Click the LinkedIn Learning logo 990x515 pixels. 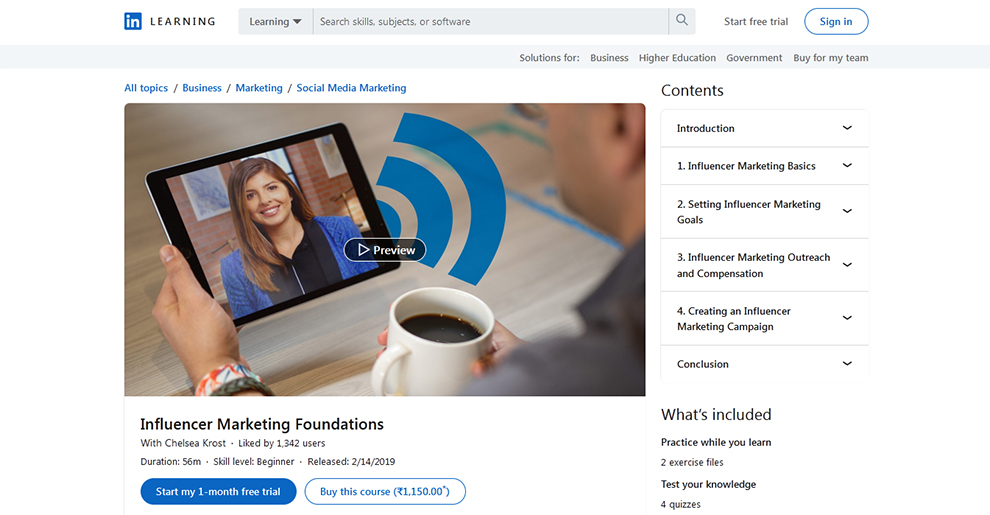click(x=169, y=21)
